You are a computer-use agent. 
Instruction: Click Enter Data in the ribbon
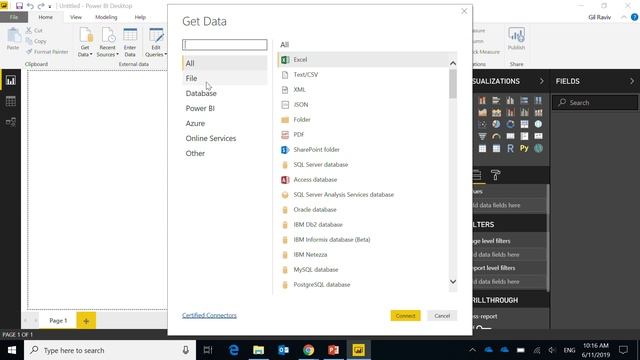tap(130, 42)
